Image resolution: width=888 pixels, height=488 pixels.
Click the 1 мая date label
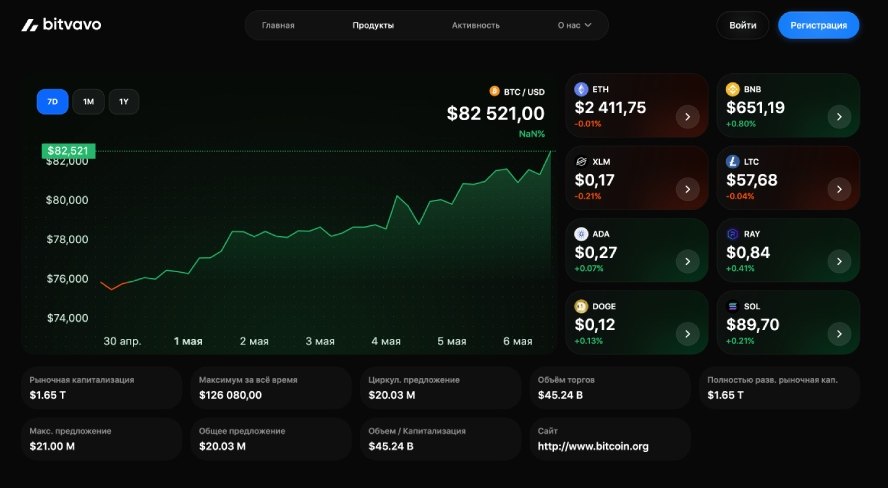(x=188, y=341)
